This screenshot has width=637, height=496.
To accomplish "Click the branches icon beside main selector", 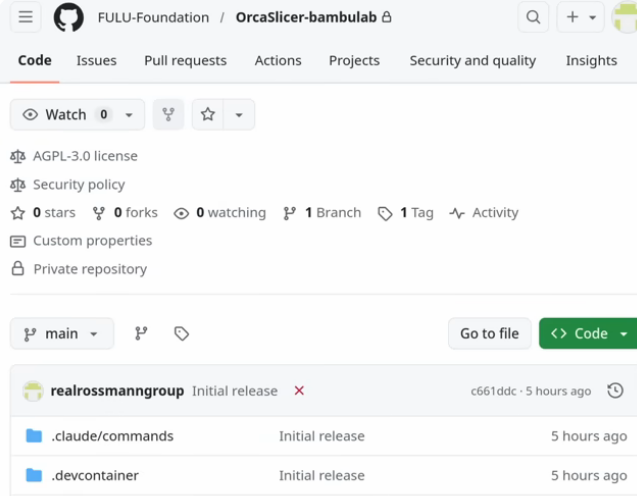I will coord(141,334).
